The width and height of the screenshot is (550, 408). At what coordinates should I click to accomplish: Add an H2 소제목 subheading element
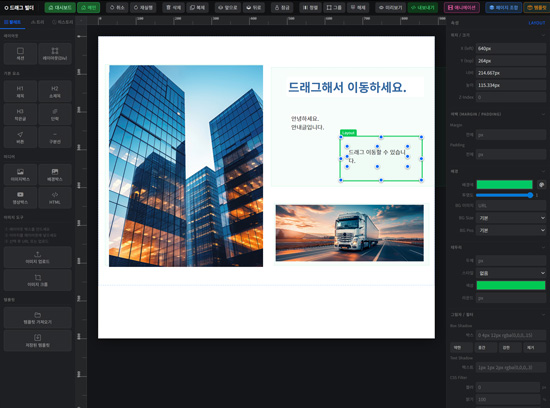click(x=55, y=92)
